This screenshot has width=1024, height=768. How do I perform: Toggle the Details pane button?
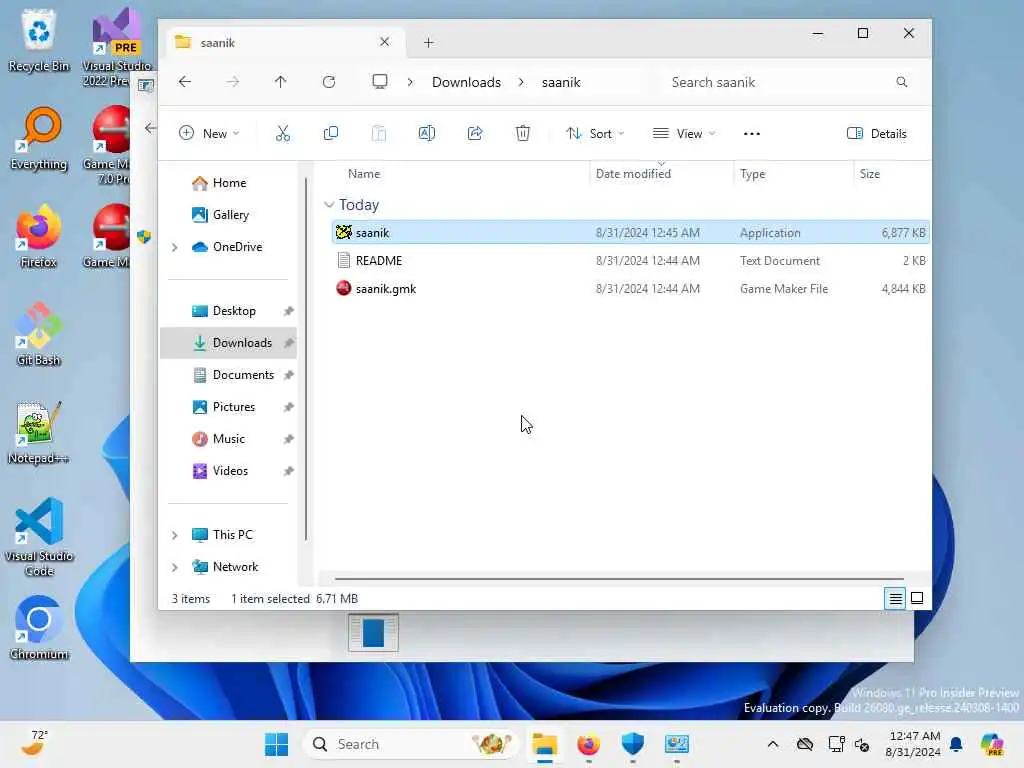click(x=876, y=133)
